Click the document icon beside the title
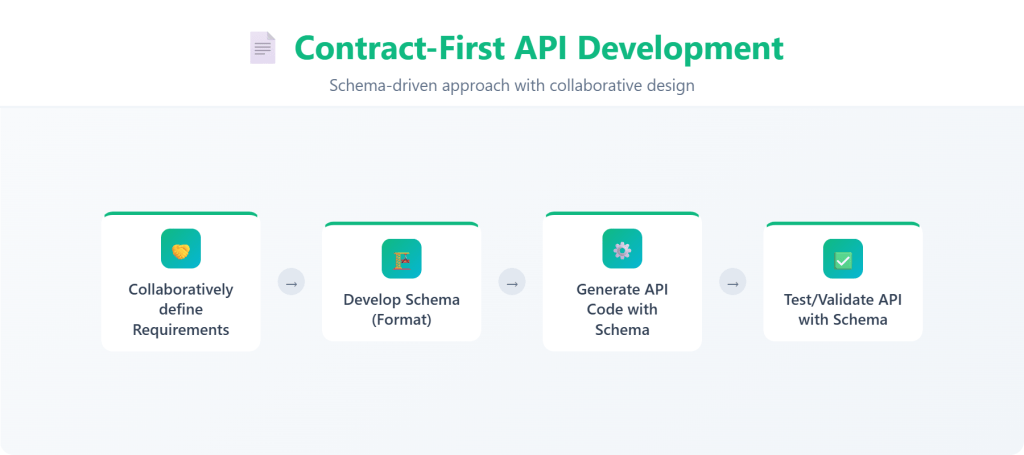The height and width of the screenshot is (455, 1024). [x=262, y=48]
